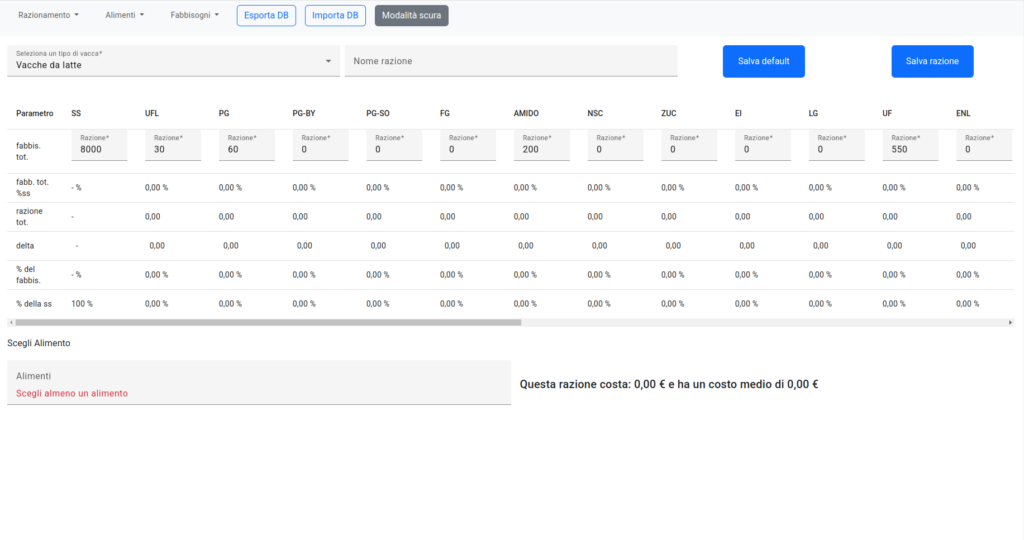Image resolution: width=1024 pixels, height=540 pixels.
Task: Click the Esporta DB button
Action: [266, 15]
